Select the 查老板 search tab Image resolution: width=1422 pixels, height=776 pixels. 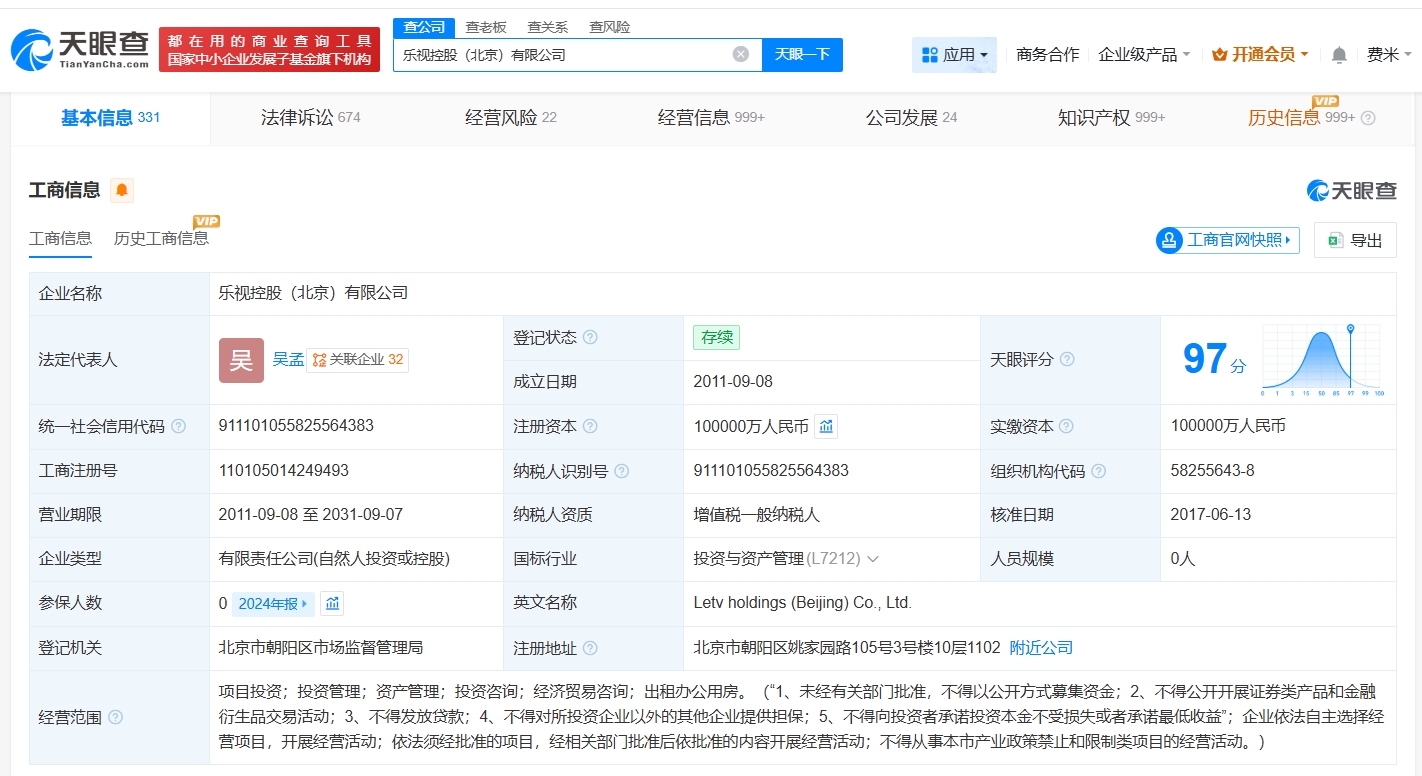point(486,27)
